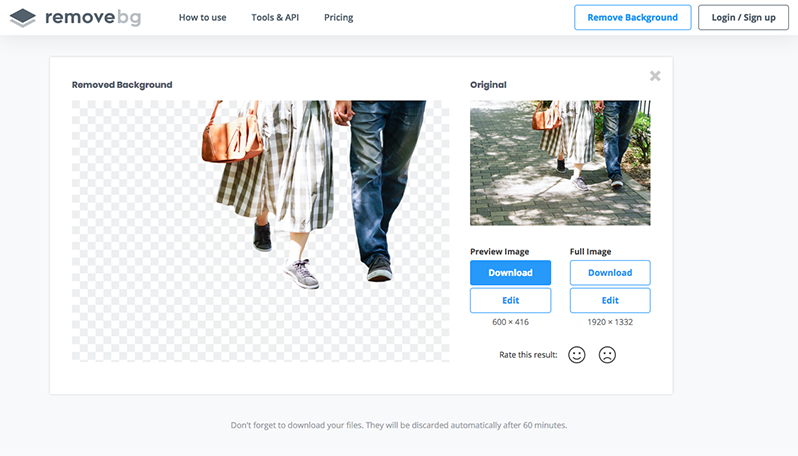Click the '600 × 416' size text

pyautogui.click(x=510, y=322)
